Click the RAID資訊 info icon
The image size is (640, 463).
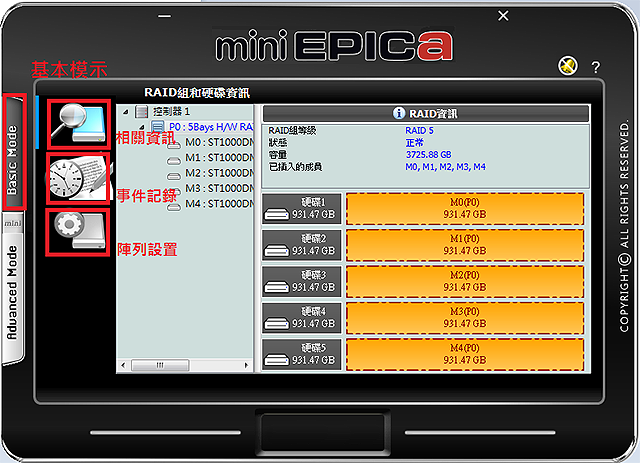(399, 113)
